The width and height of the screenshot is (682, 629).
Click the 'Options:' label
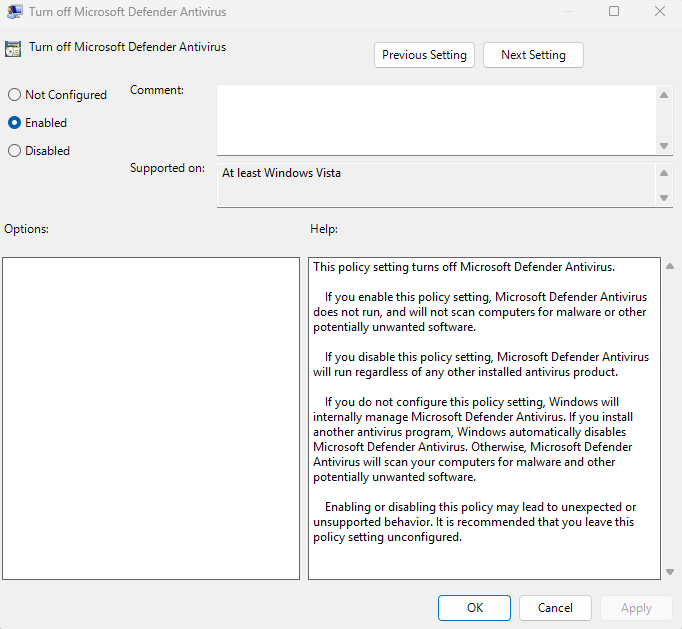tap(27, 229)
